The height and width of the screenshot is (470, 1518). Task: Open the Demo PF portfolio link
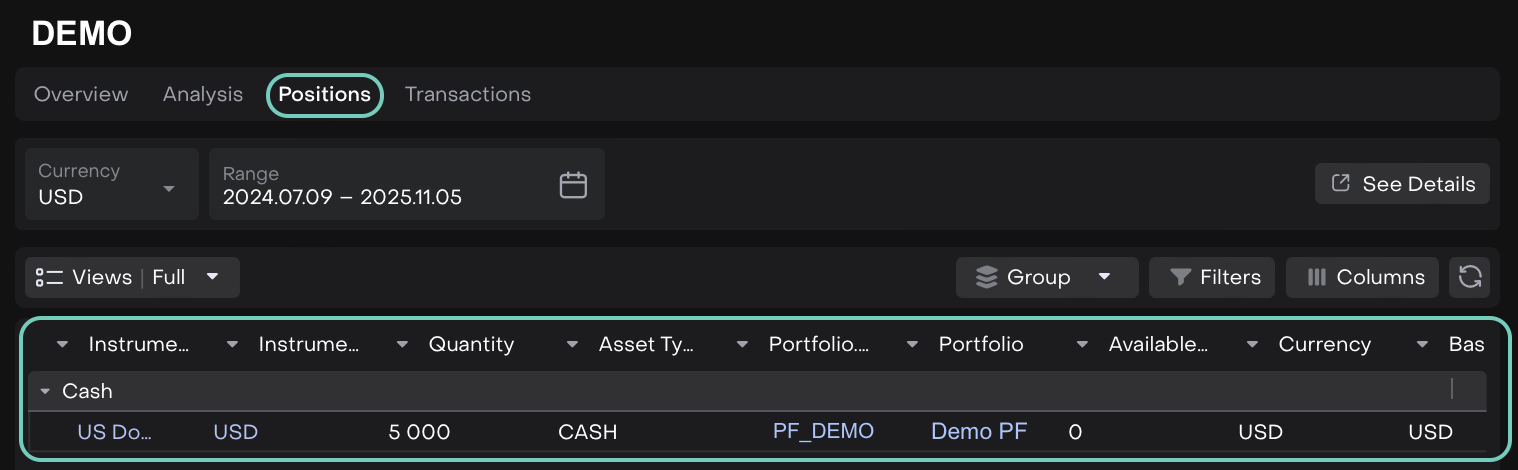tap(978, 431)
